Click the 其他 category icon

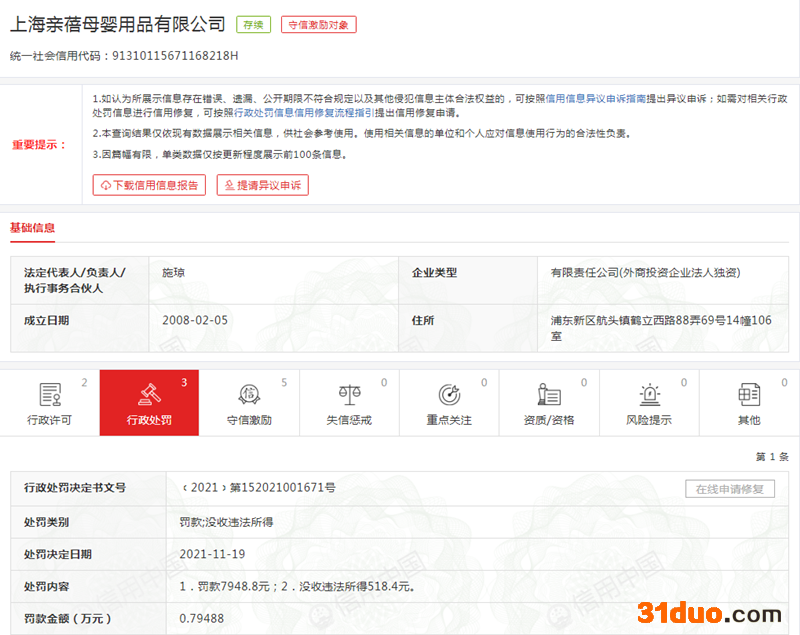(749, 395)
